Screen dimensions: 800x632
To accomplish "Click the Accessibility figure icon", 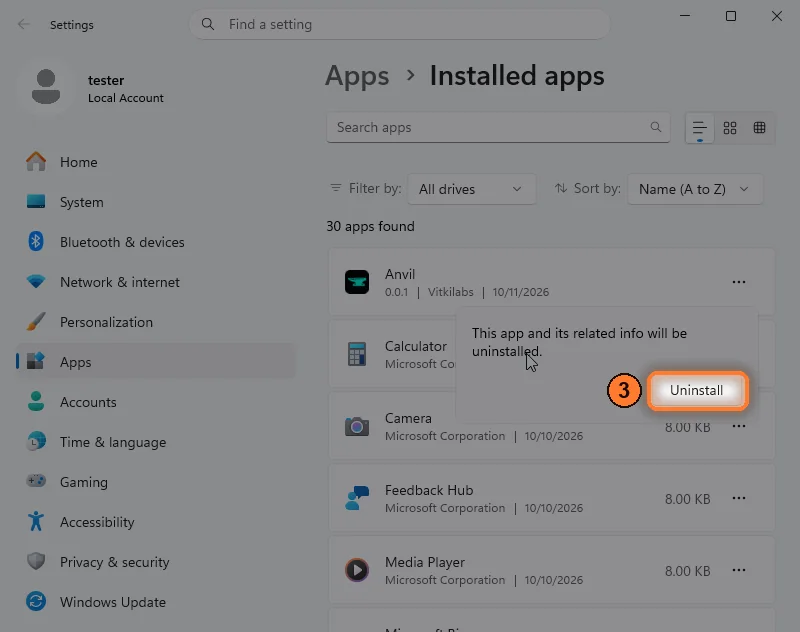I will click(36, 521).
